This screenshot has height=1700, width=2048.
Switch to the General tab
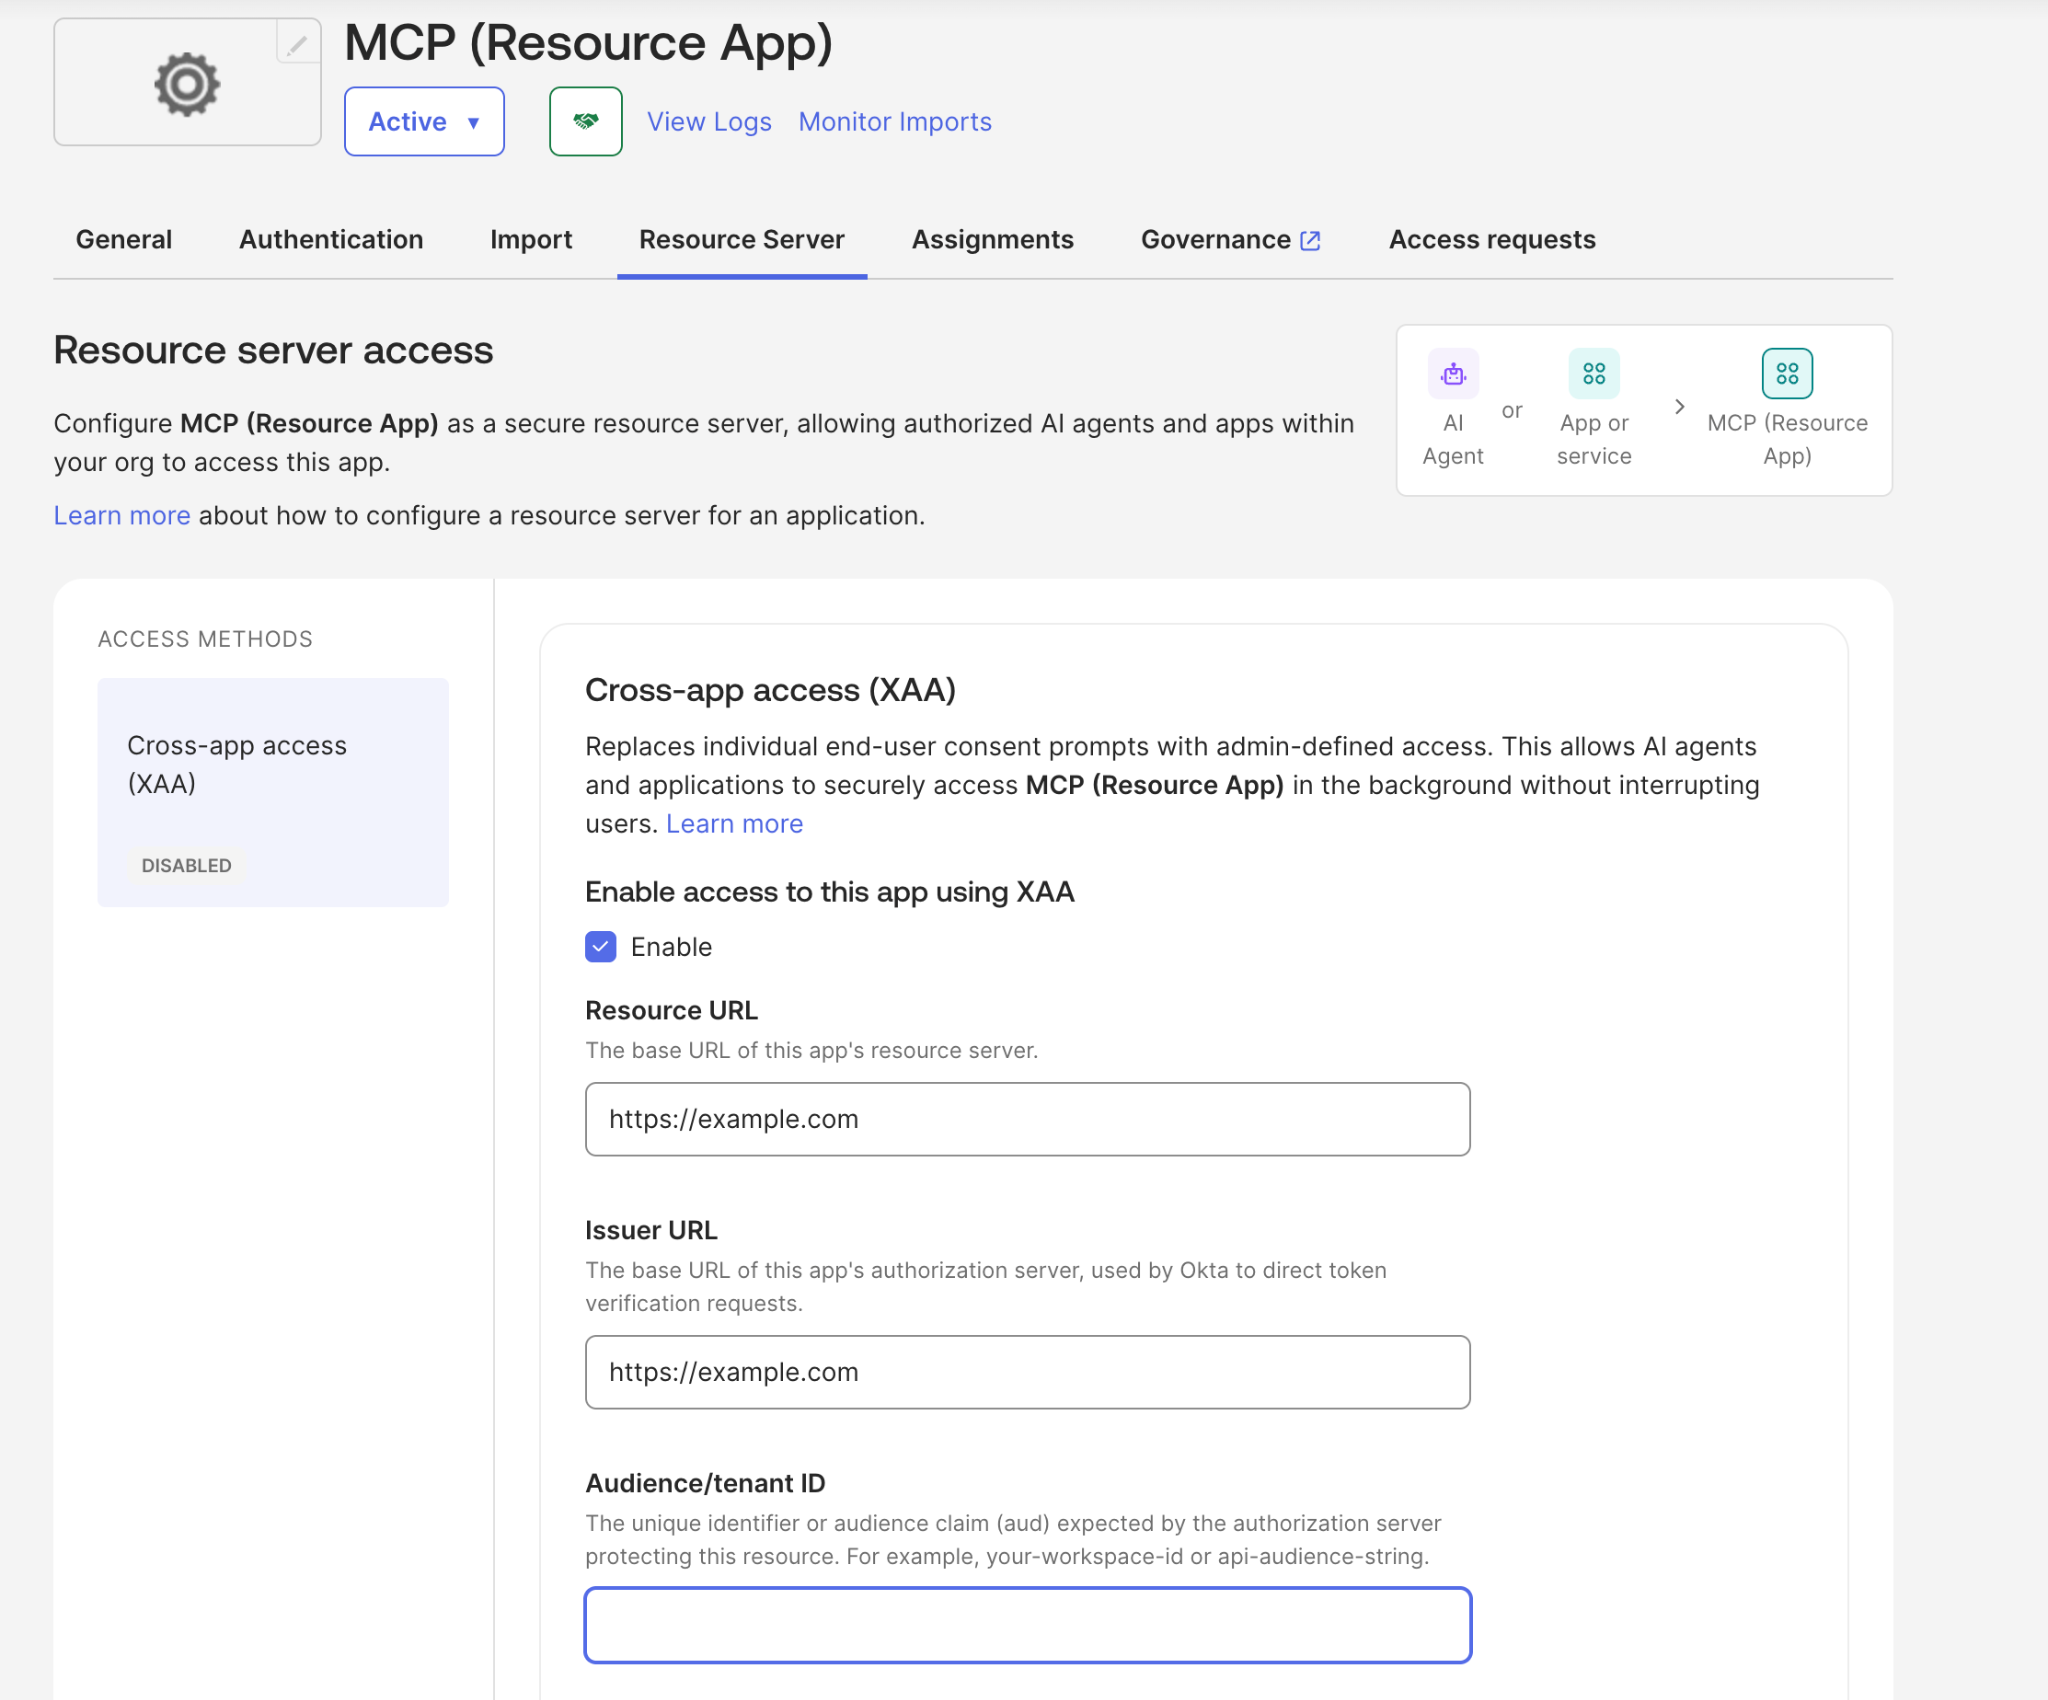click(x=124, y=240)
